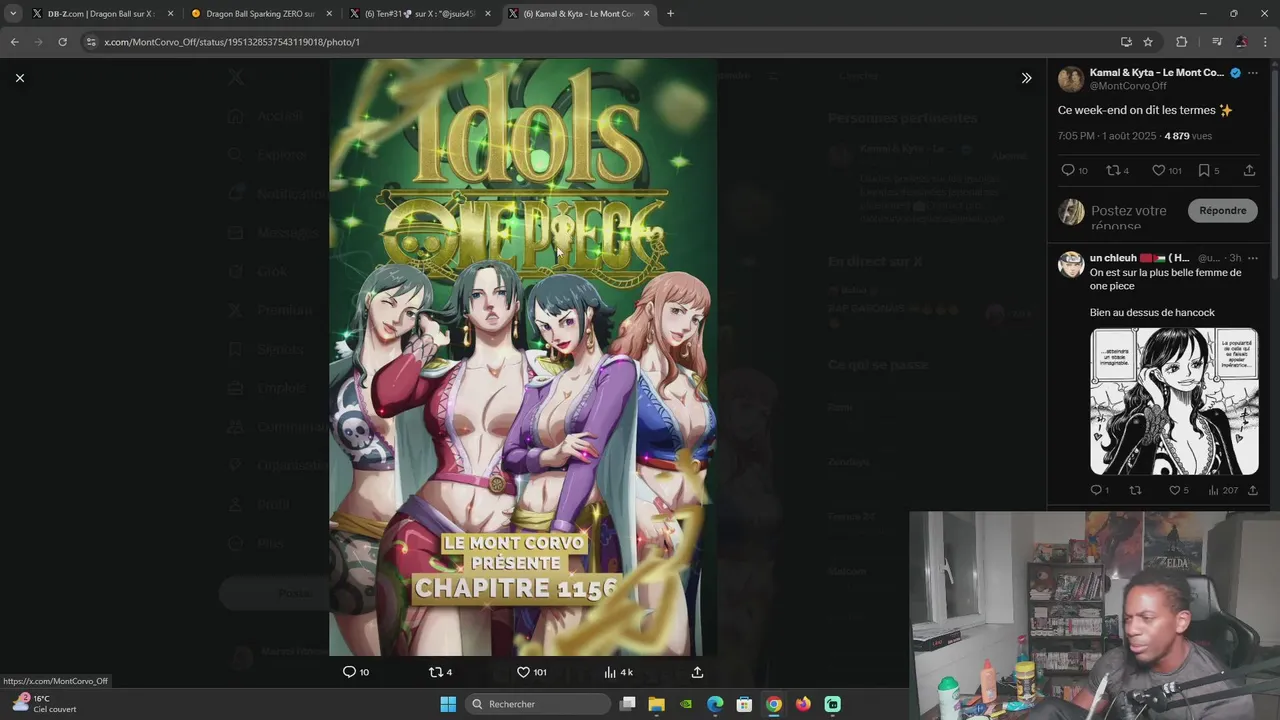Share un chleuh's comment

(1253, 490)
